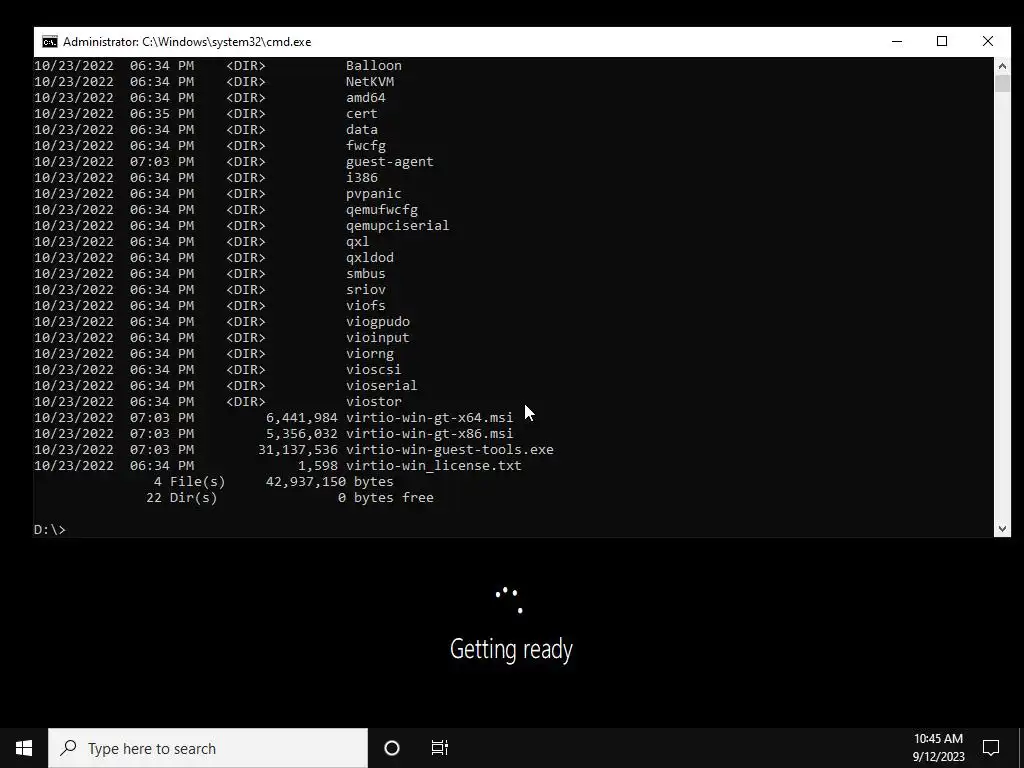Click the 5,356,032 file size value
The image size is (1024, 768).
point(302,434)
